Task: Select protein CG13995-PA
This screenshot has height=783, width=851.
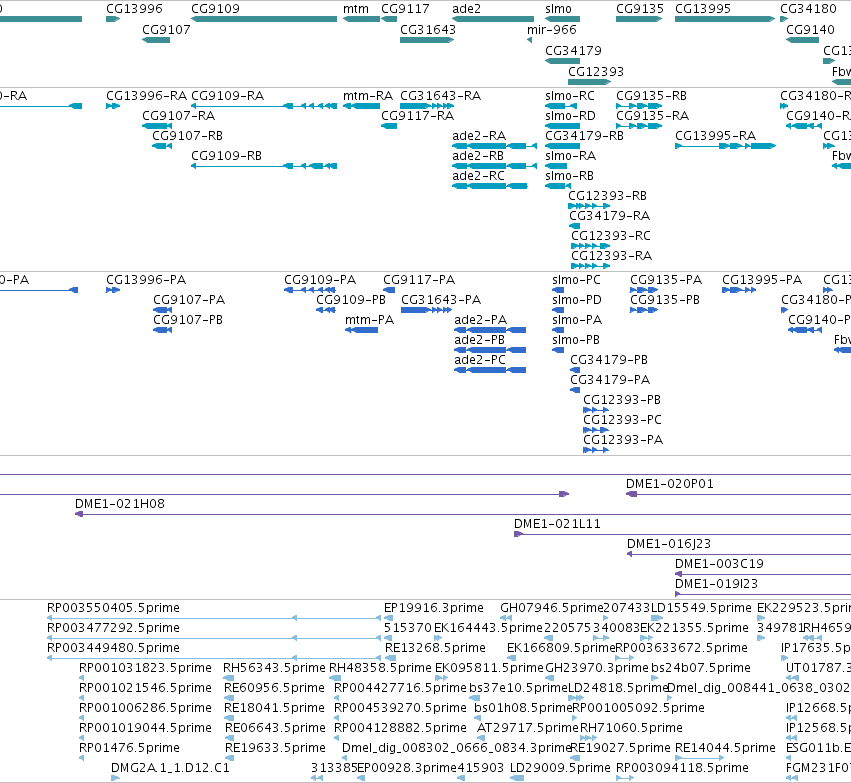Action: [x=739, y=290]
